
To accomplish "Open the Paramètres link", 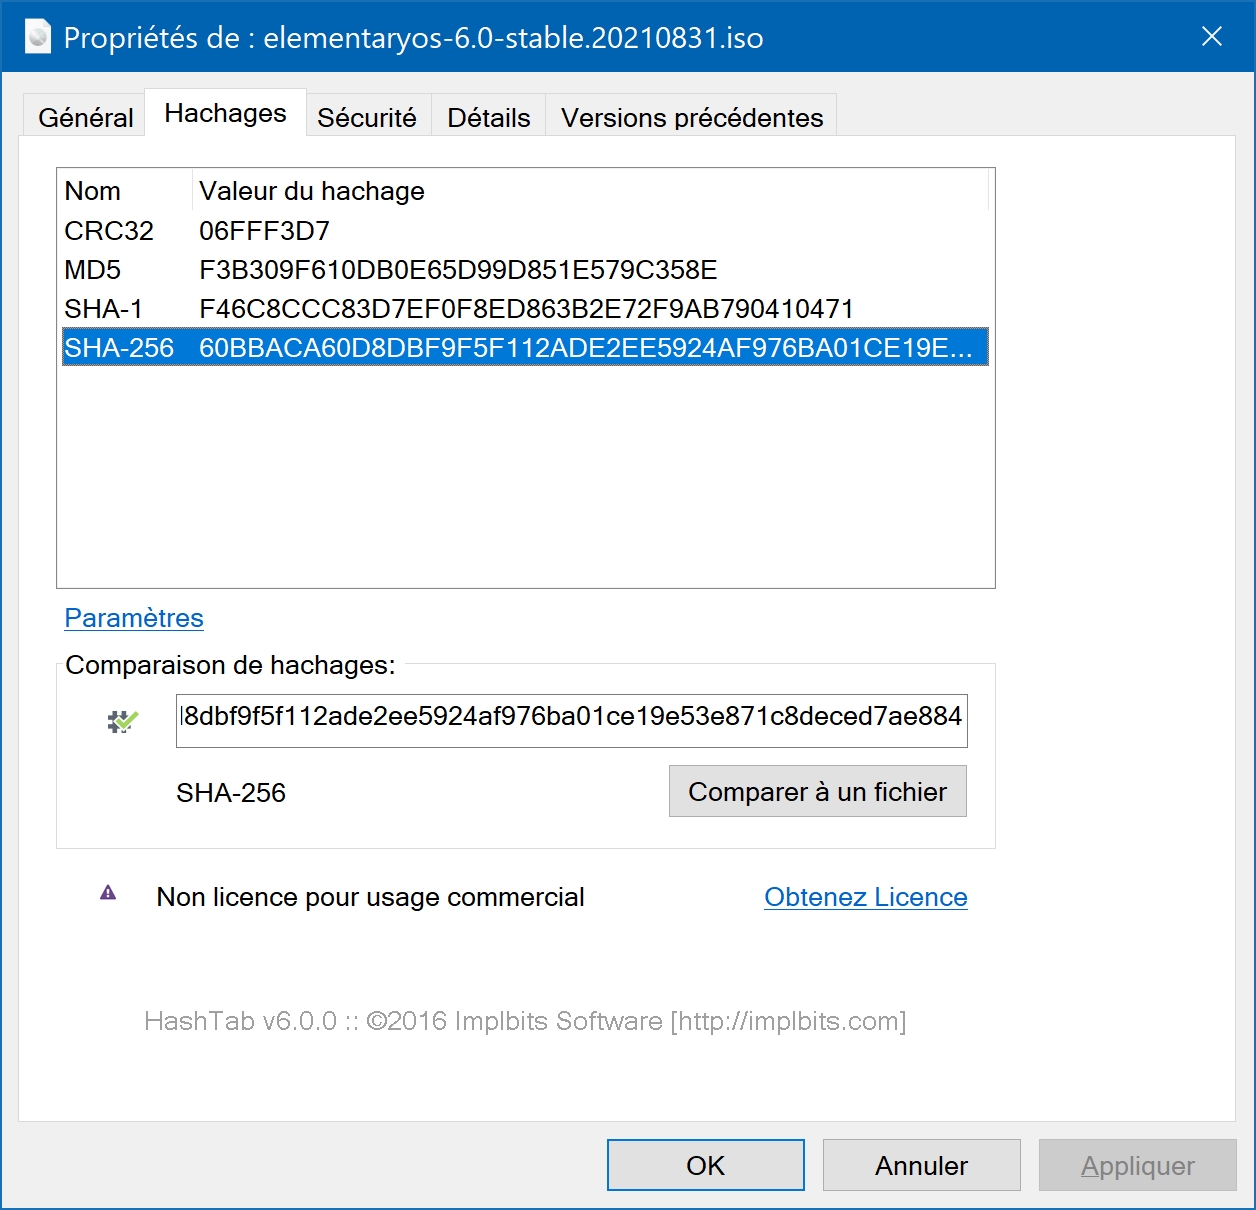I will click(x=134, y=618).
